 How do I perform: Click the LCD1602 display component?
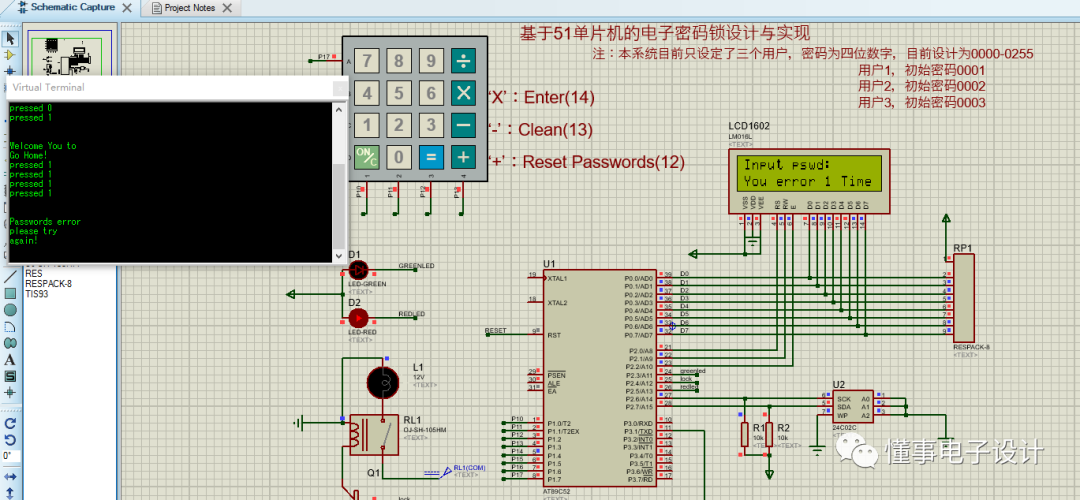coord(809,182)
